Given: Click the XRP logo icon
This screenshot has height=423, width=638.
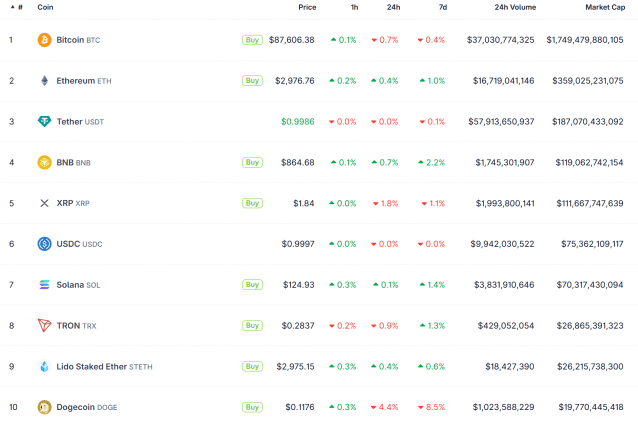Looking at the screenshot, I should click(44, 203).
